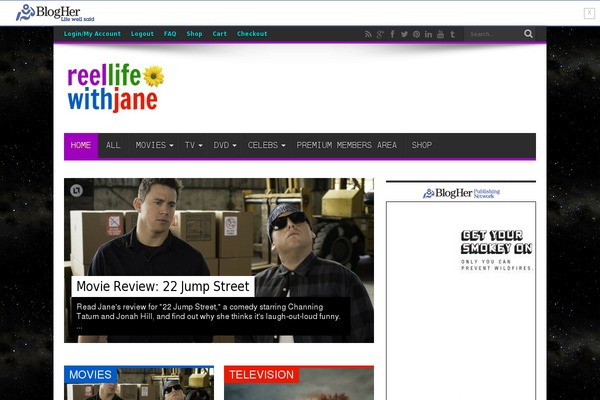Screen dimensions: 600x400
Task: Open PREMIUM MEMBERS AREA menu item
Action: (347, 145)
